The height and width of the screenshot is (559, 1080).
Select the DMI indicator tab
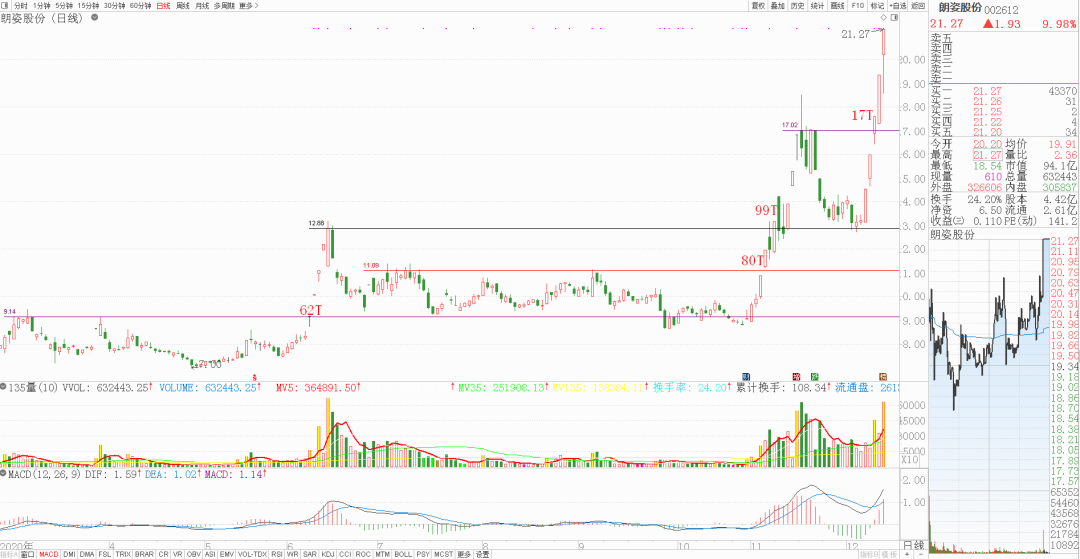pos(69,554)
